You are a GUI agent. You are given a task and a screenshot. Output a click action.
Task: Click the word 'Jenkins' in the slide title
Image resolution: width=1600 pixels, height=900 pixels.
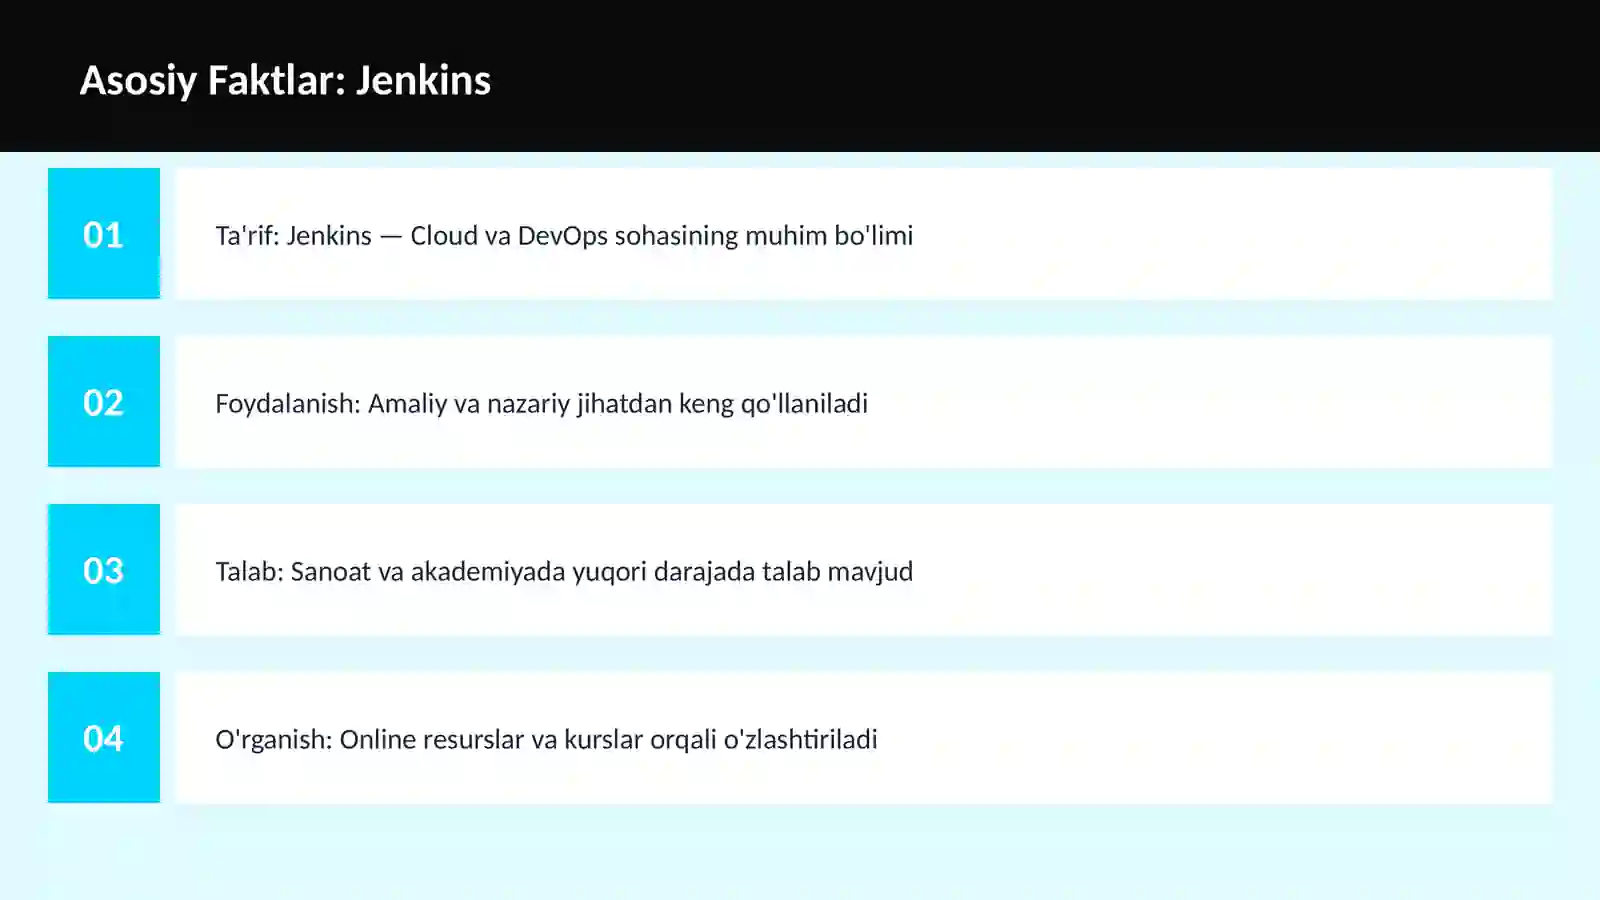tap(423, 80)
